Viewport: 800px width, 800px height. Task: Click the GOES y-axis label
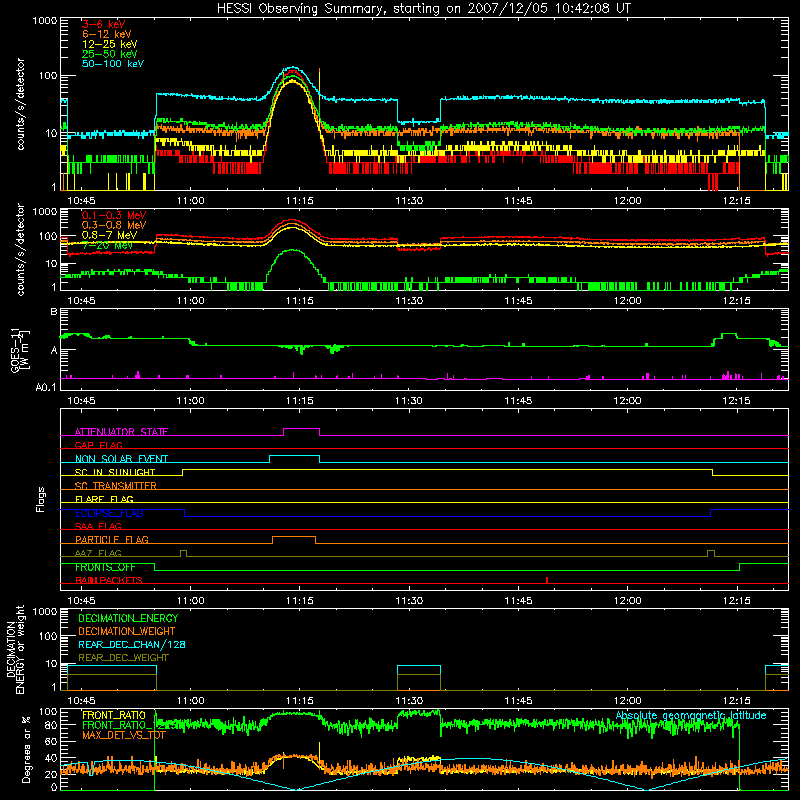coord(20,349)
